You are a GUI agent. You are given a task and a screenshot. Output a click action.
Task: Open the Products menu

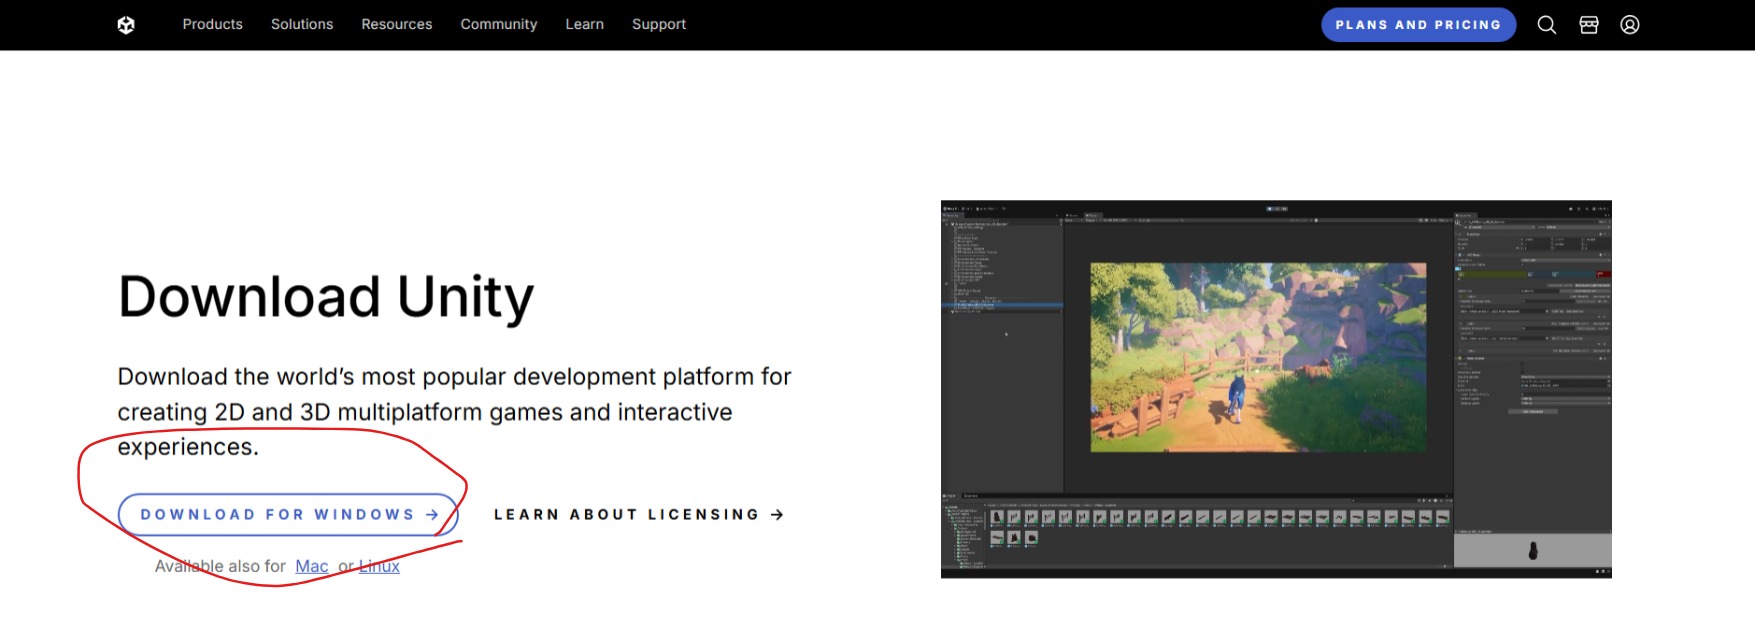pyautogui.click(x=212, y=24)
